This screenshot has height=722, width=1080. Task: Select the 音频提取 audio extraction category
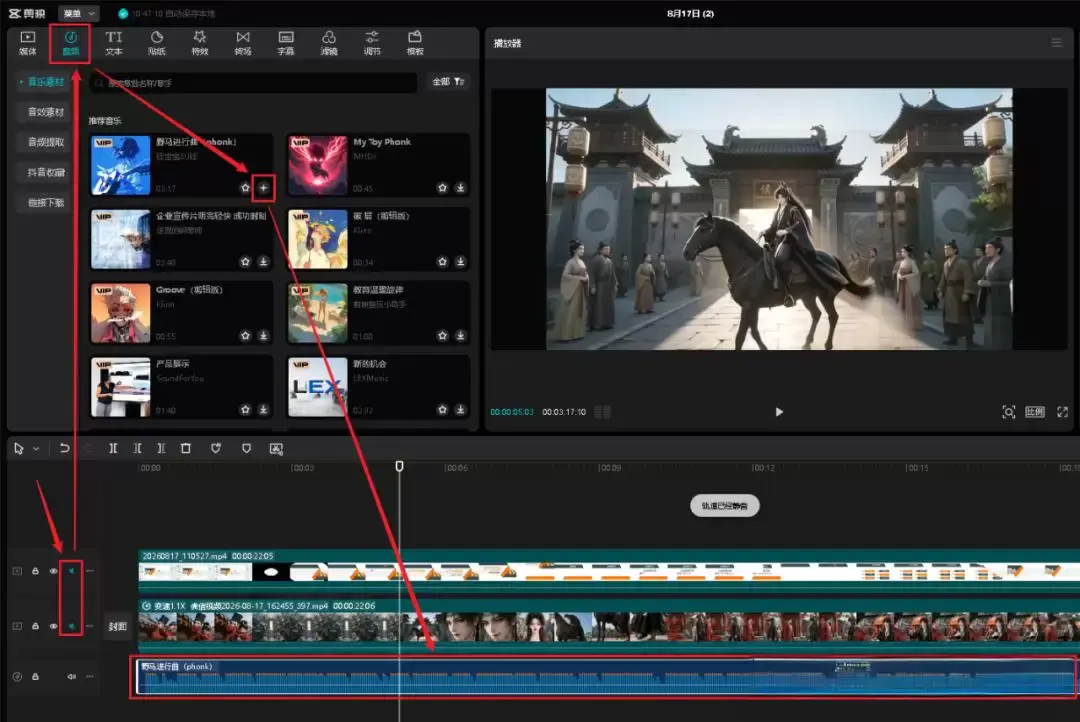coord(45,142)
